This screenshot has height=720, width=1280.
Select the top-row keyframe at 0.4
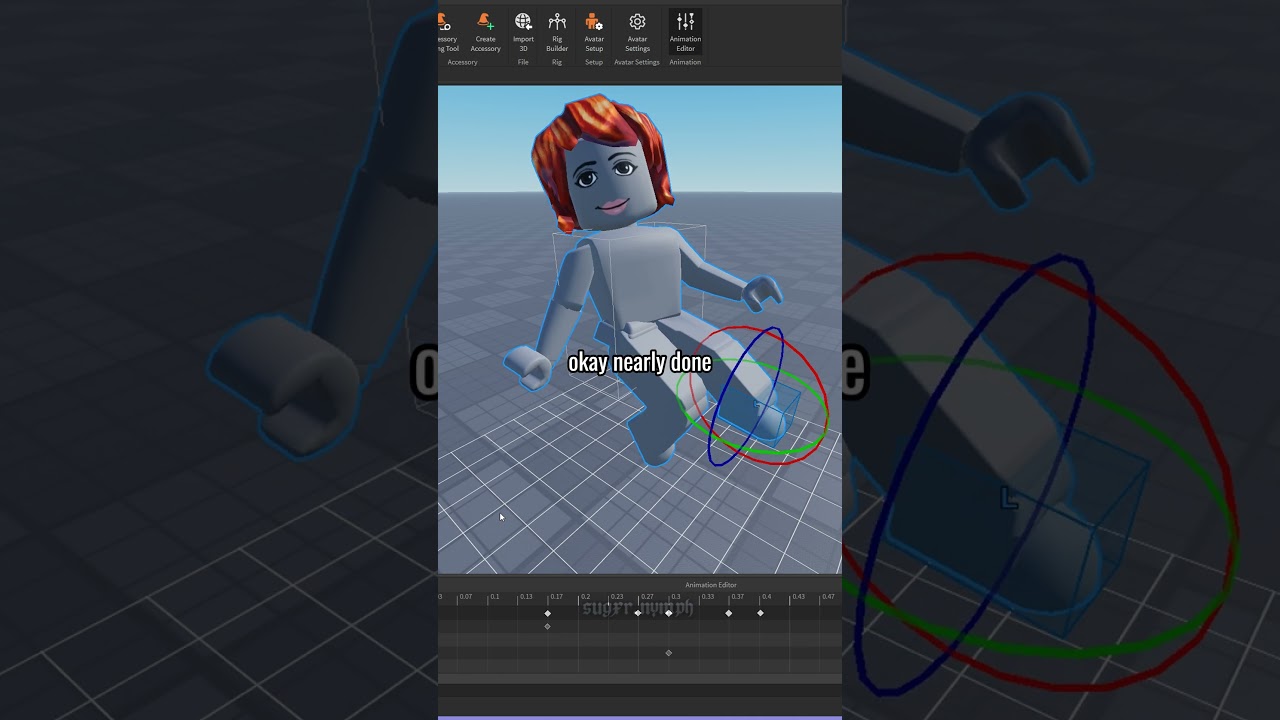point(761,613)
